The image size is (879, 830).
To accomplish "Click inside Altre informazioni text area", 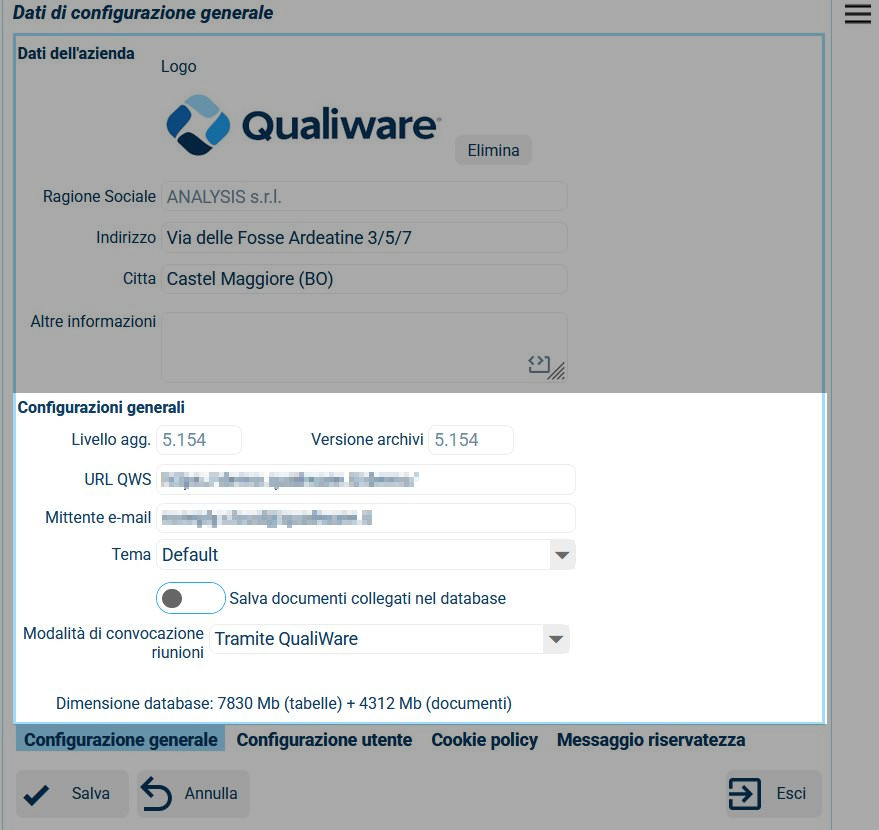I will tap(364, 347).
